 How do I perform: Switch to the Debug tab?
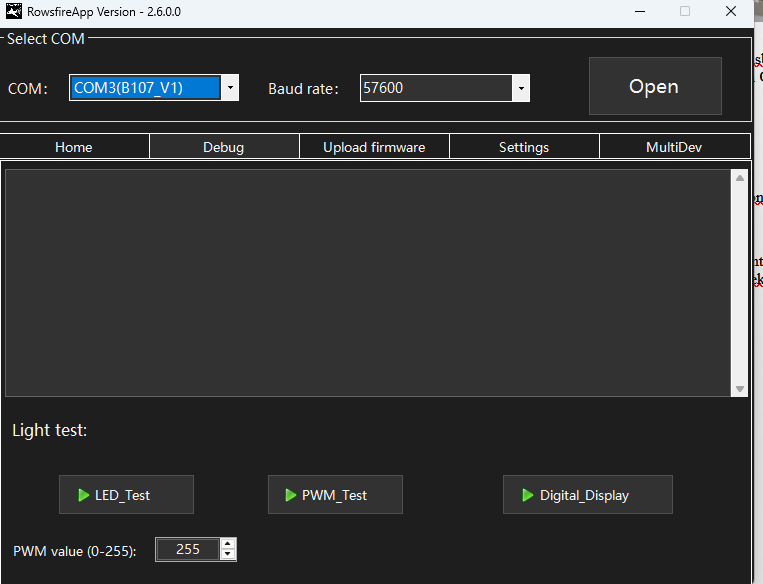point(224,147)
